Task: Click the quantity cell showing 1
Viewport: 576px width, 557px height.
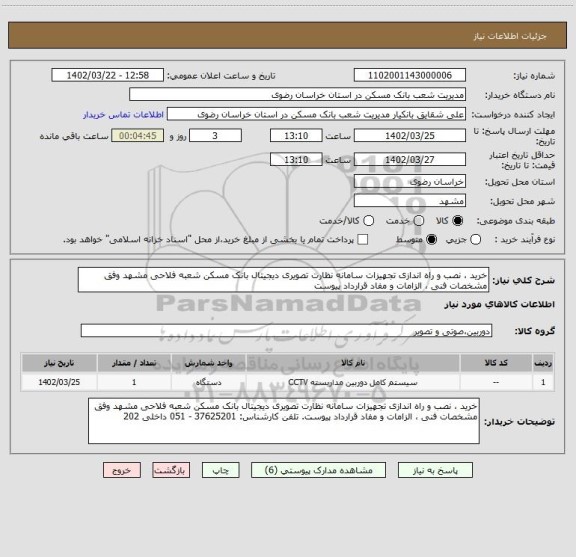Action: [x=134, y=382]
